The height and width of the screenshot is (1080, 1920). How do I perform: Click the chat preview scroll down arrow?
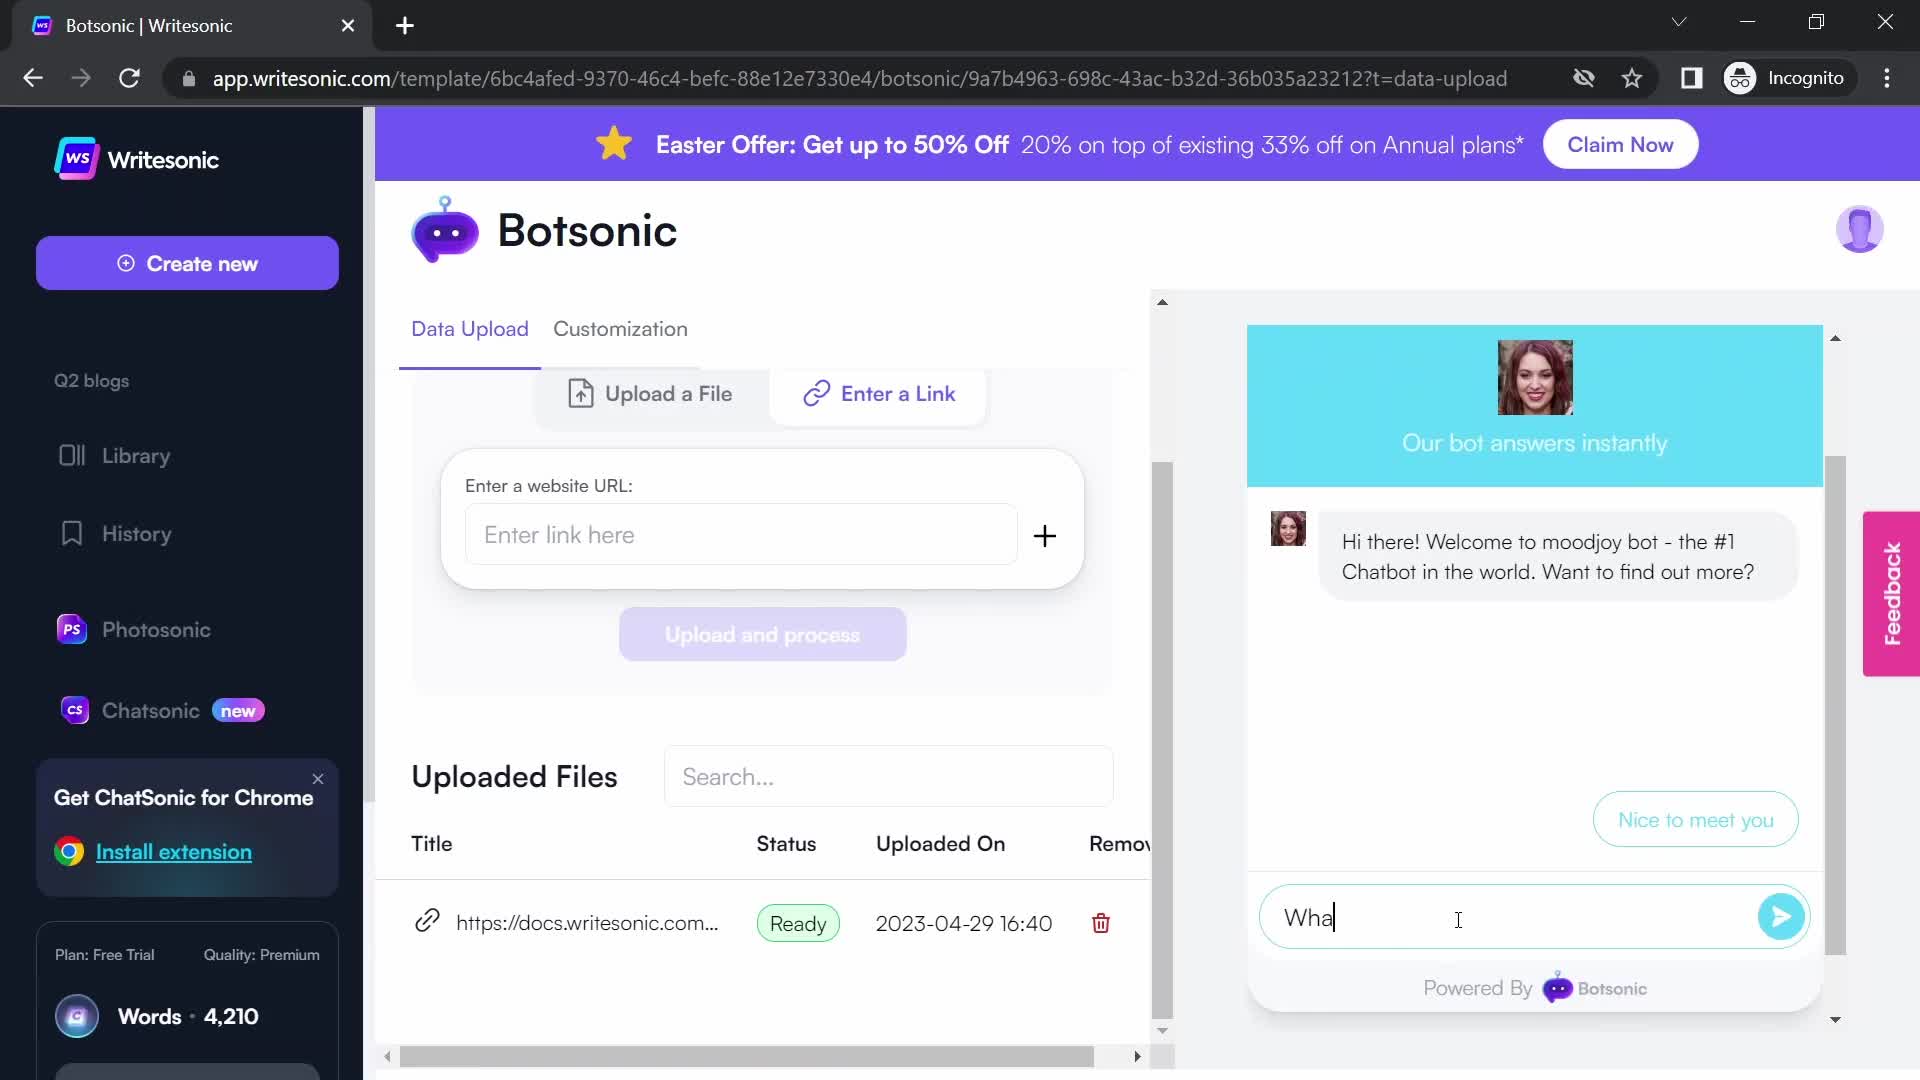point(1835,1019)
